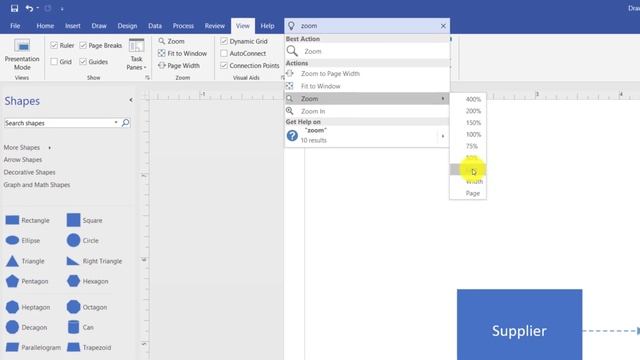The image size is (640, 360).
Task: Click the Save icon in quick access toolbar
Action: point(14,8)
